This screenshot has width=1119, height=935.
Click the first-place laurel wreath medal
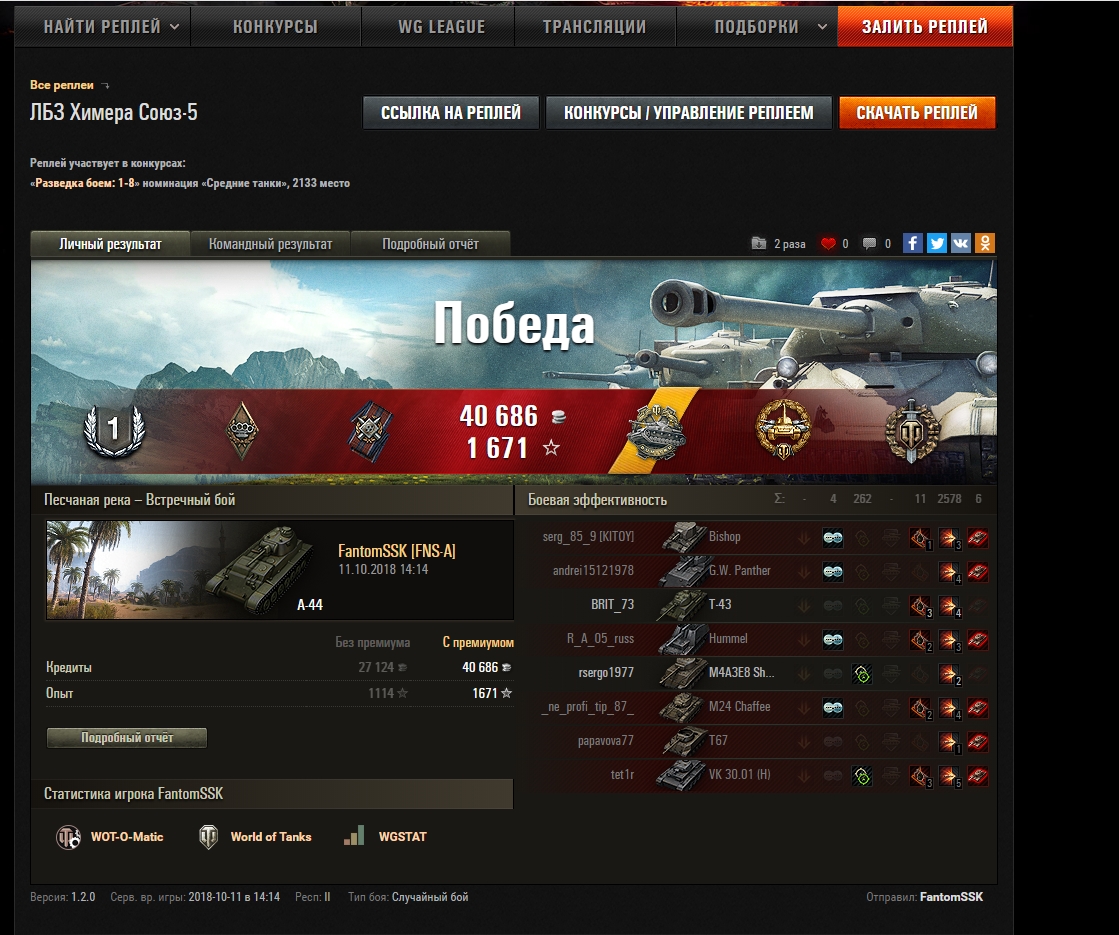tap(114, 430)
